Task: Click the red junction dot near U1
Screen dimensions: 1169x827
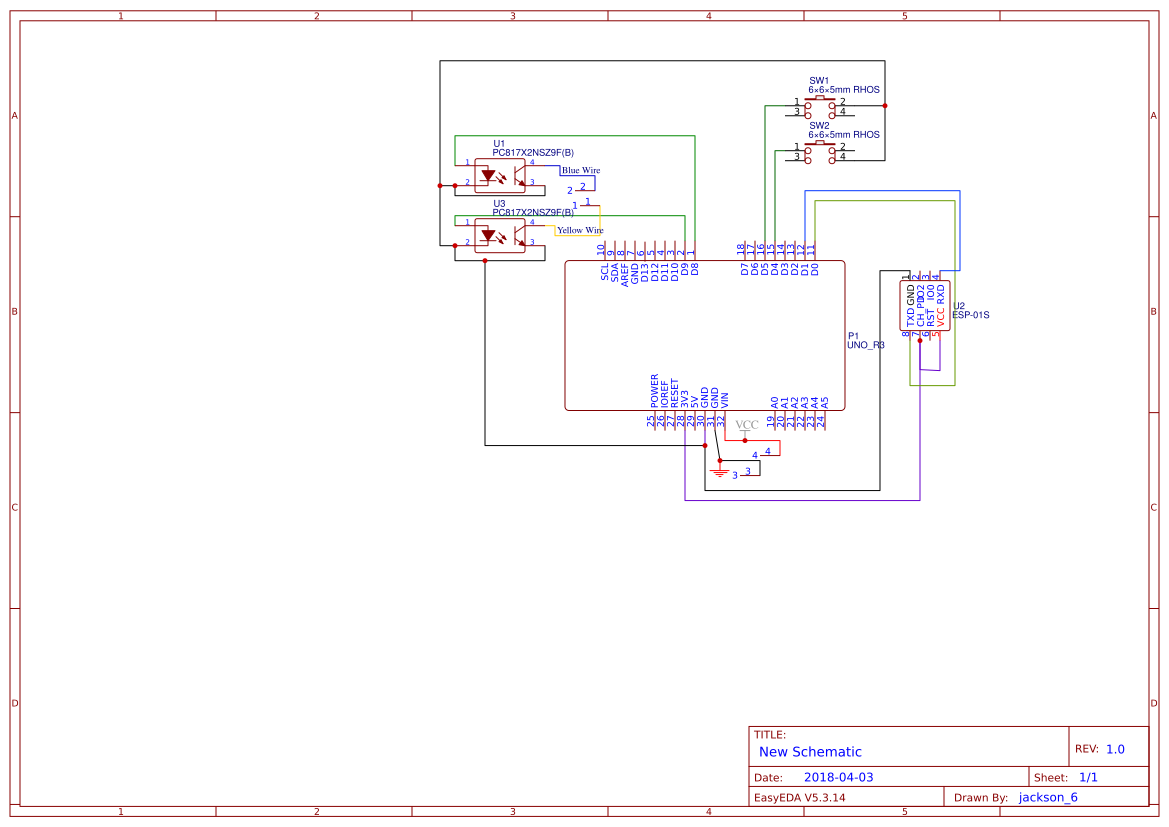Action: 454,185
